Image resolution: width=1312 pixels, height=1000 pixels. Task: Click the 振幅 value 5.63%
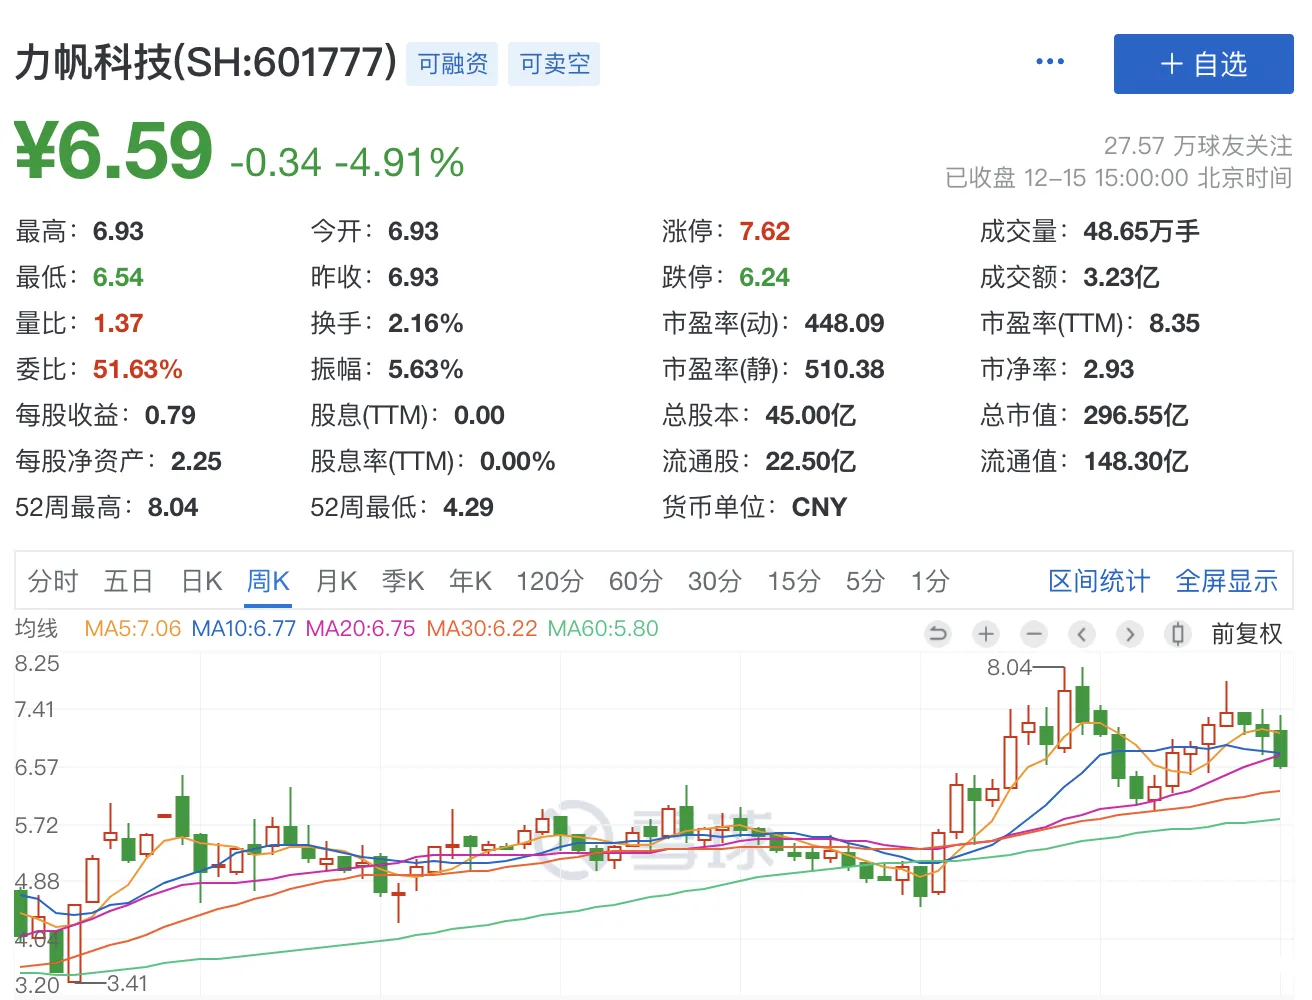tap(426, 369)
